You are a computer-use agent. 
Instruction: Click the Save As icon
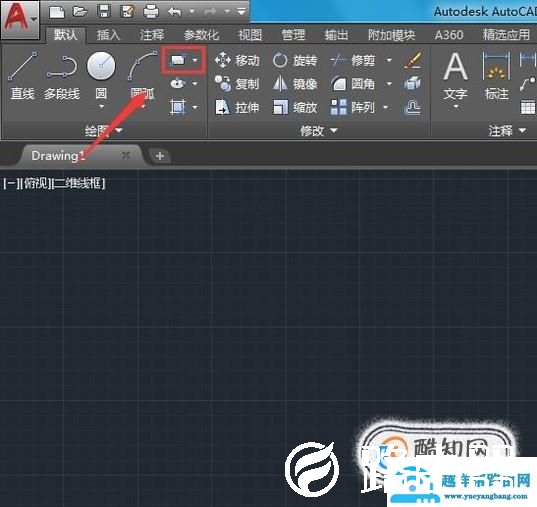point(127,12)
